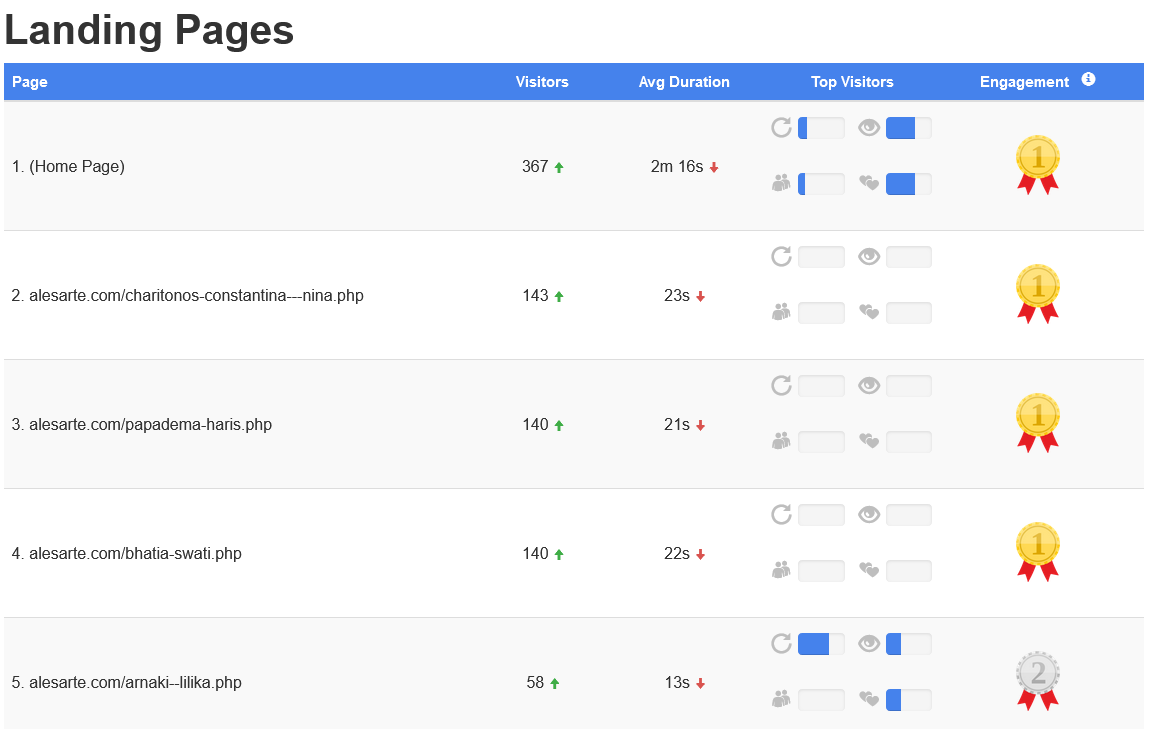The width and height of the screenshot is (1152, 729).
Task: Click the people icon in arnaki--lilika row
Action: pos(781,699)
